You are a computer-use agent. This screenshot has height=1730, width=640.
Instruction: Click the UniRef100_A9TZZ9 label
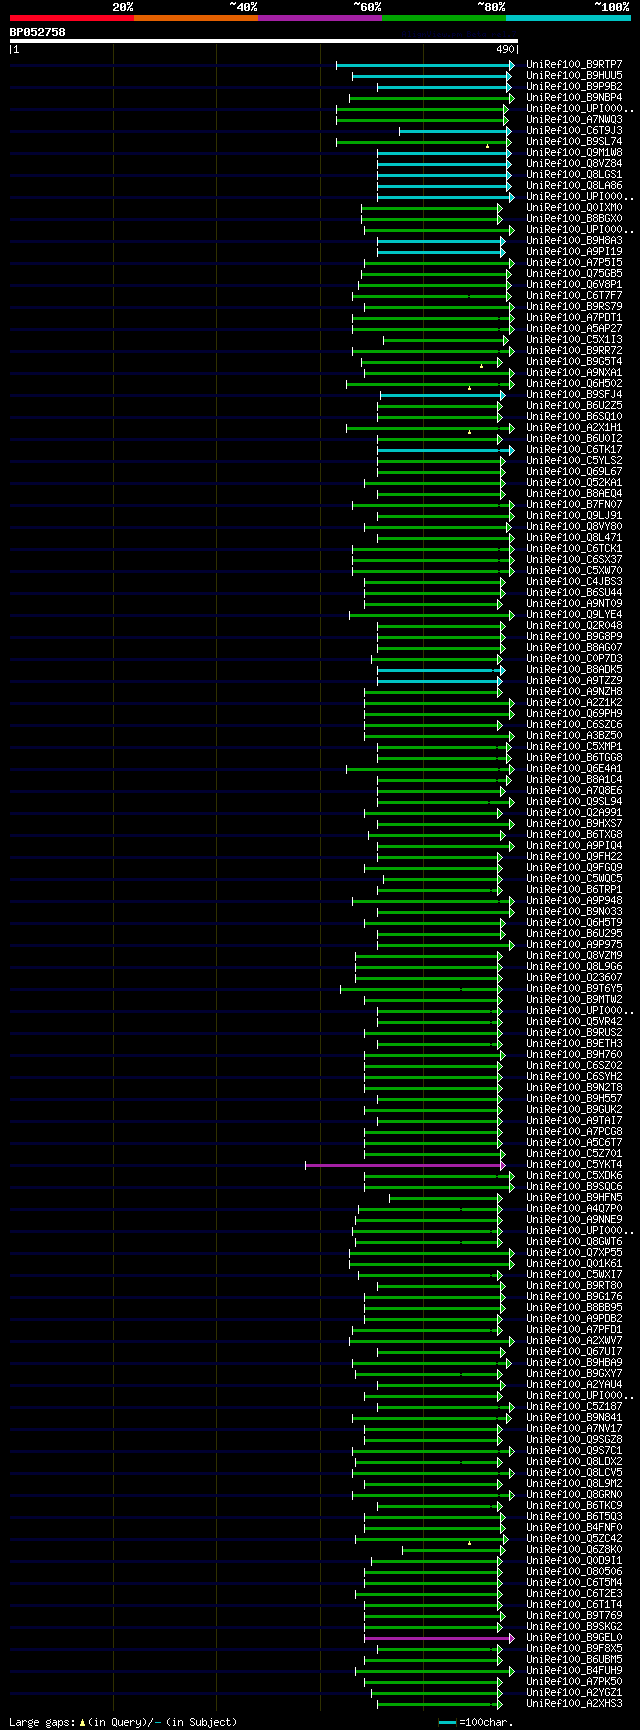point(574,680)
